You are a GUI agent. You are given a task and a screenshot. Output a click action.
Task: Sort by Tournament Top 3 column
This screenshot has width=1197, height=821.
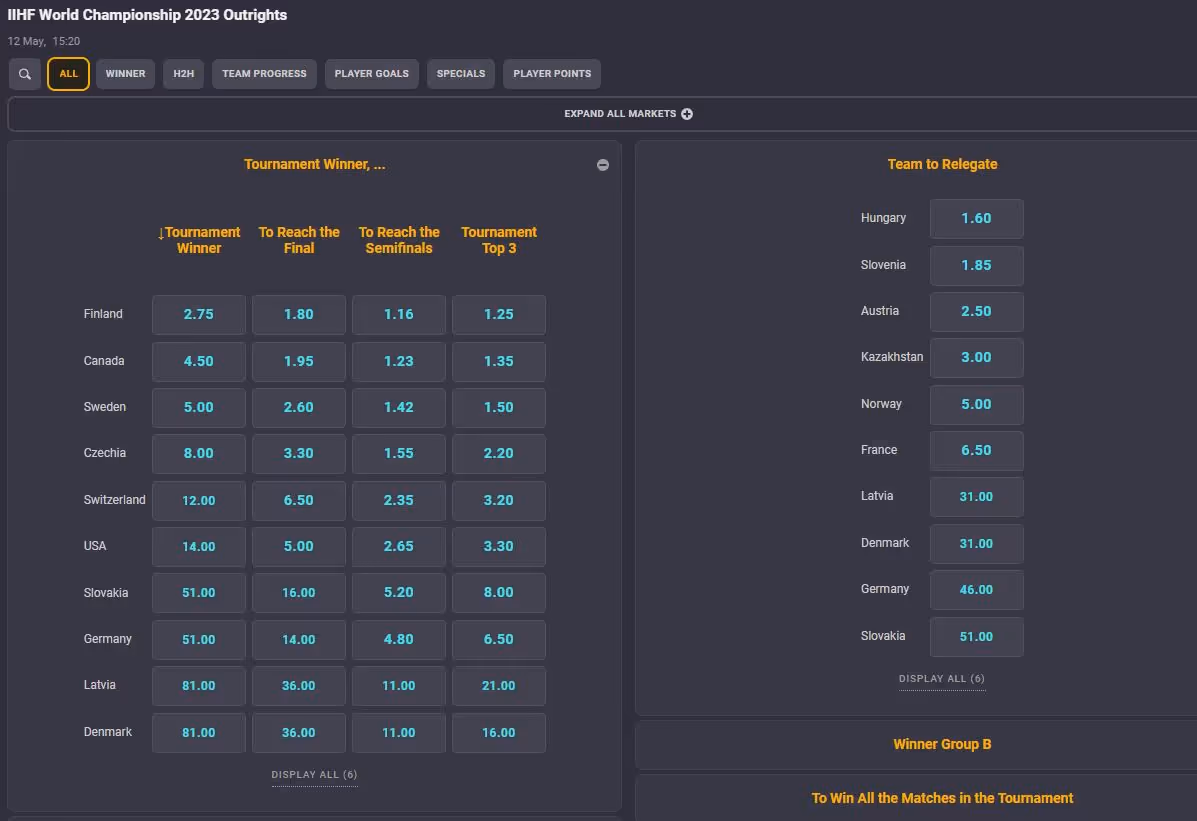coord(499,240)
